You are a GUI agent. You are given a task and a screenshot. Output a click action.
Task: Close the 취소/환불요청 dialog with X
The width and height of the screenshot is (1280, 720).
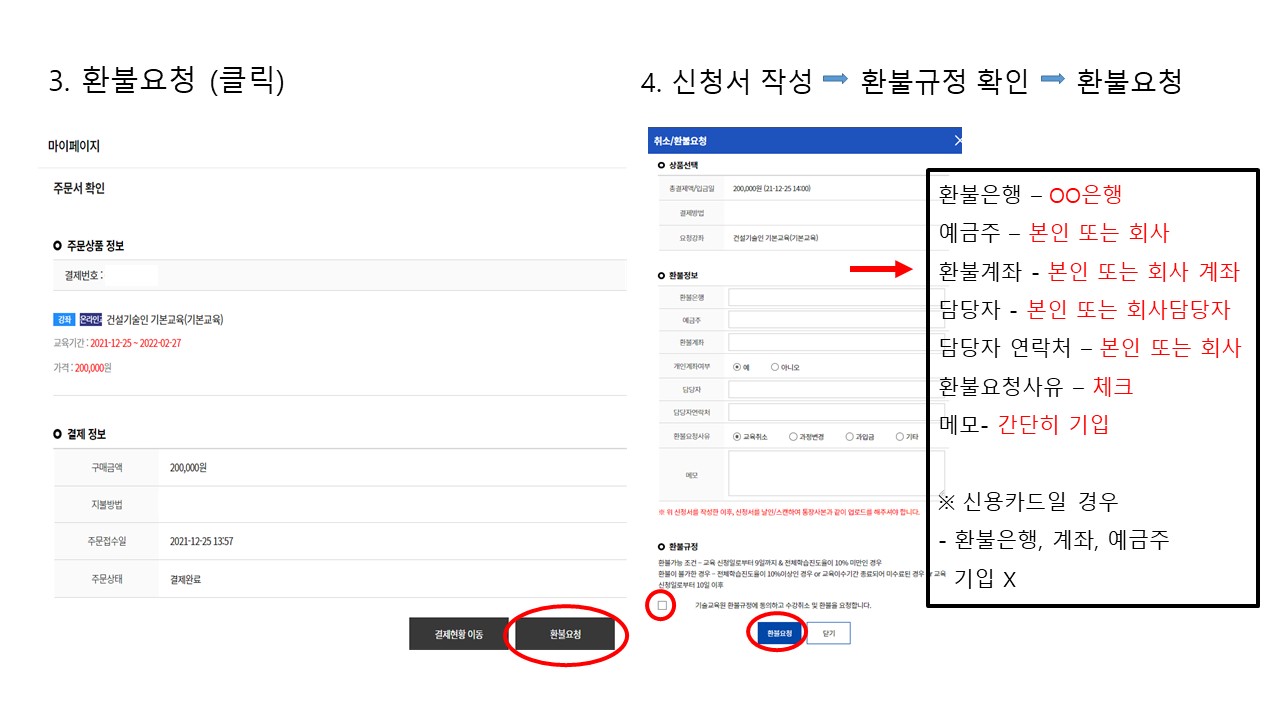click(957, 141)
